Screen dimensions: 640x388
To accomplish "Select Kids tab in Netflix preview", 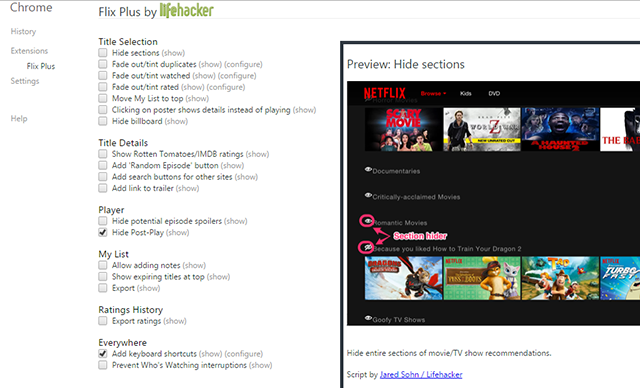I will [466, 93].
